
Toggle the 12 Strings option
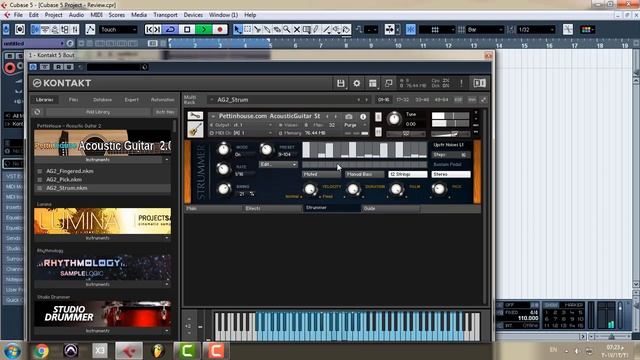(x=407, y=174)
